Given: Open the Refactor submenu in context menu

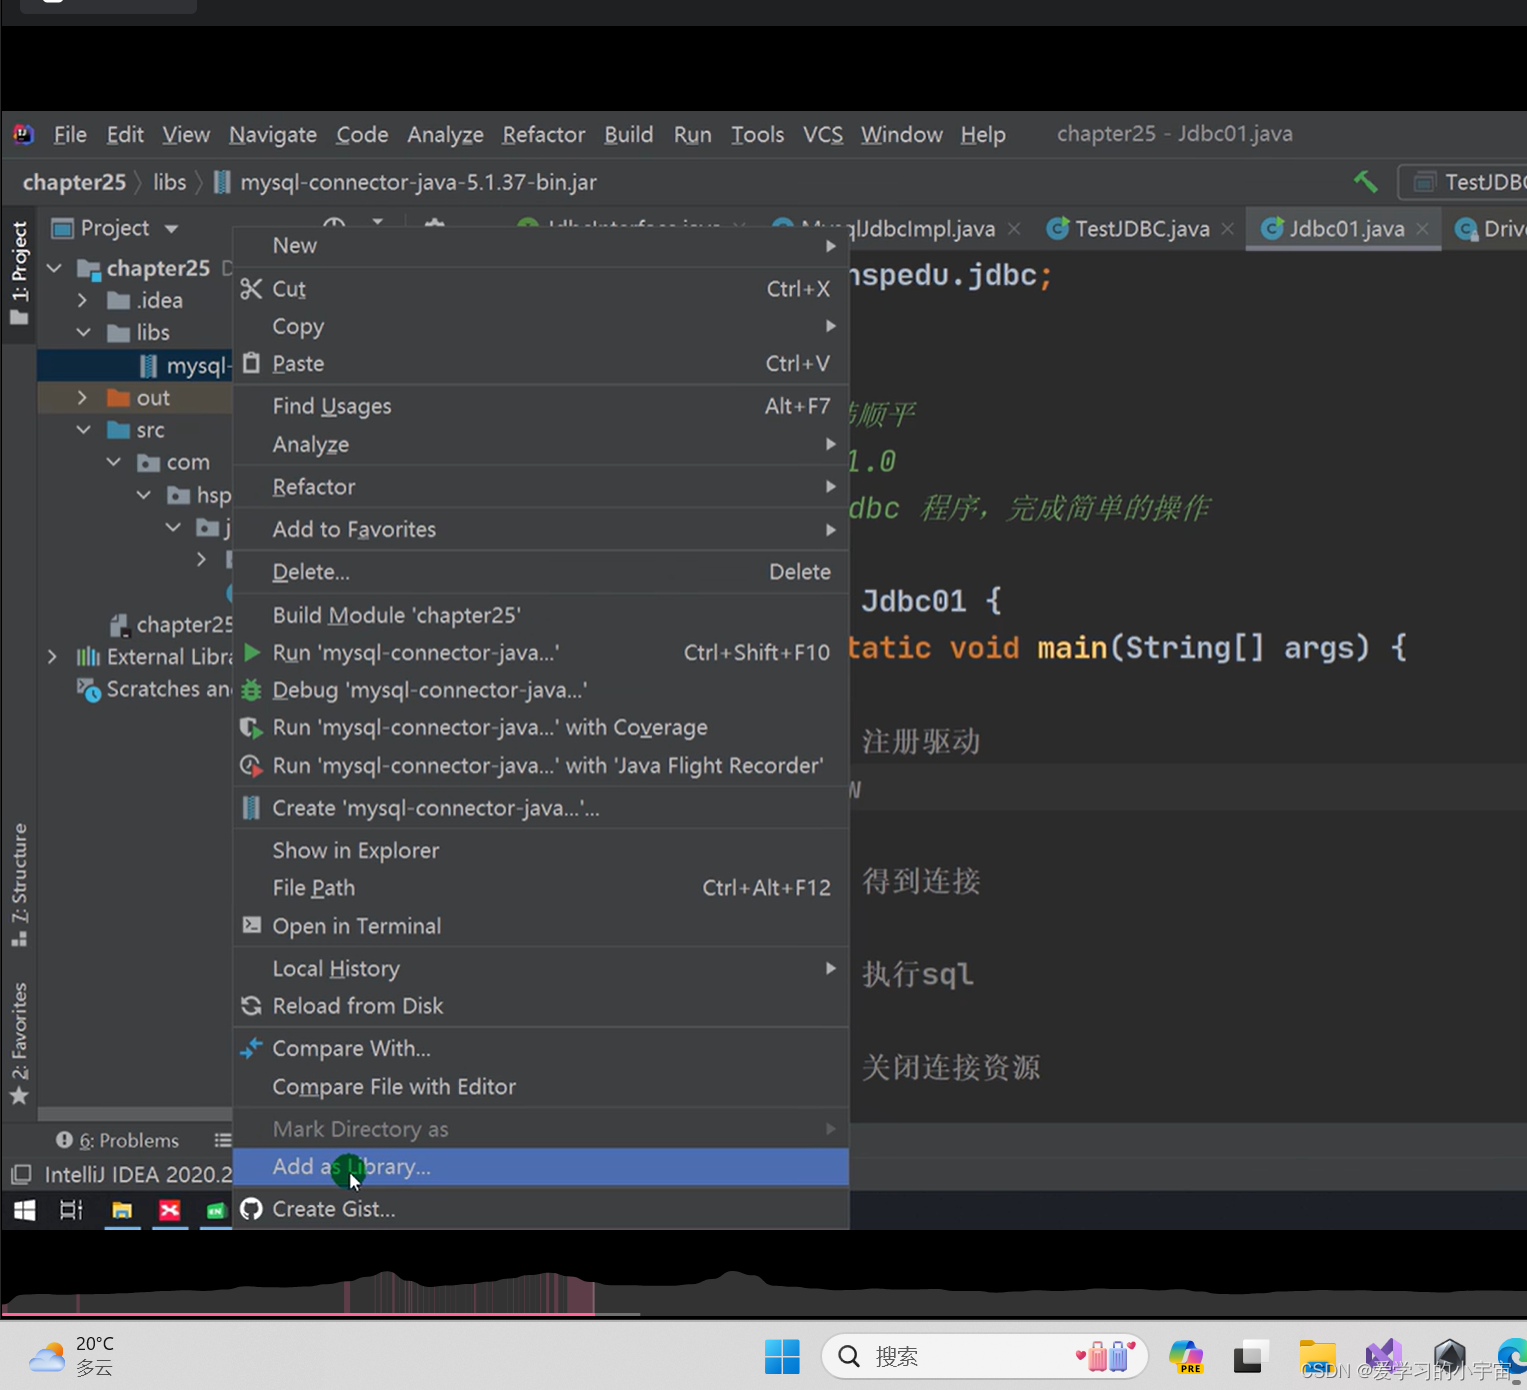Looking at the screenshot, I should point(541,487).
